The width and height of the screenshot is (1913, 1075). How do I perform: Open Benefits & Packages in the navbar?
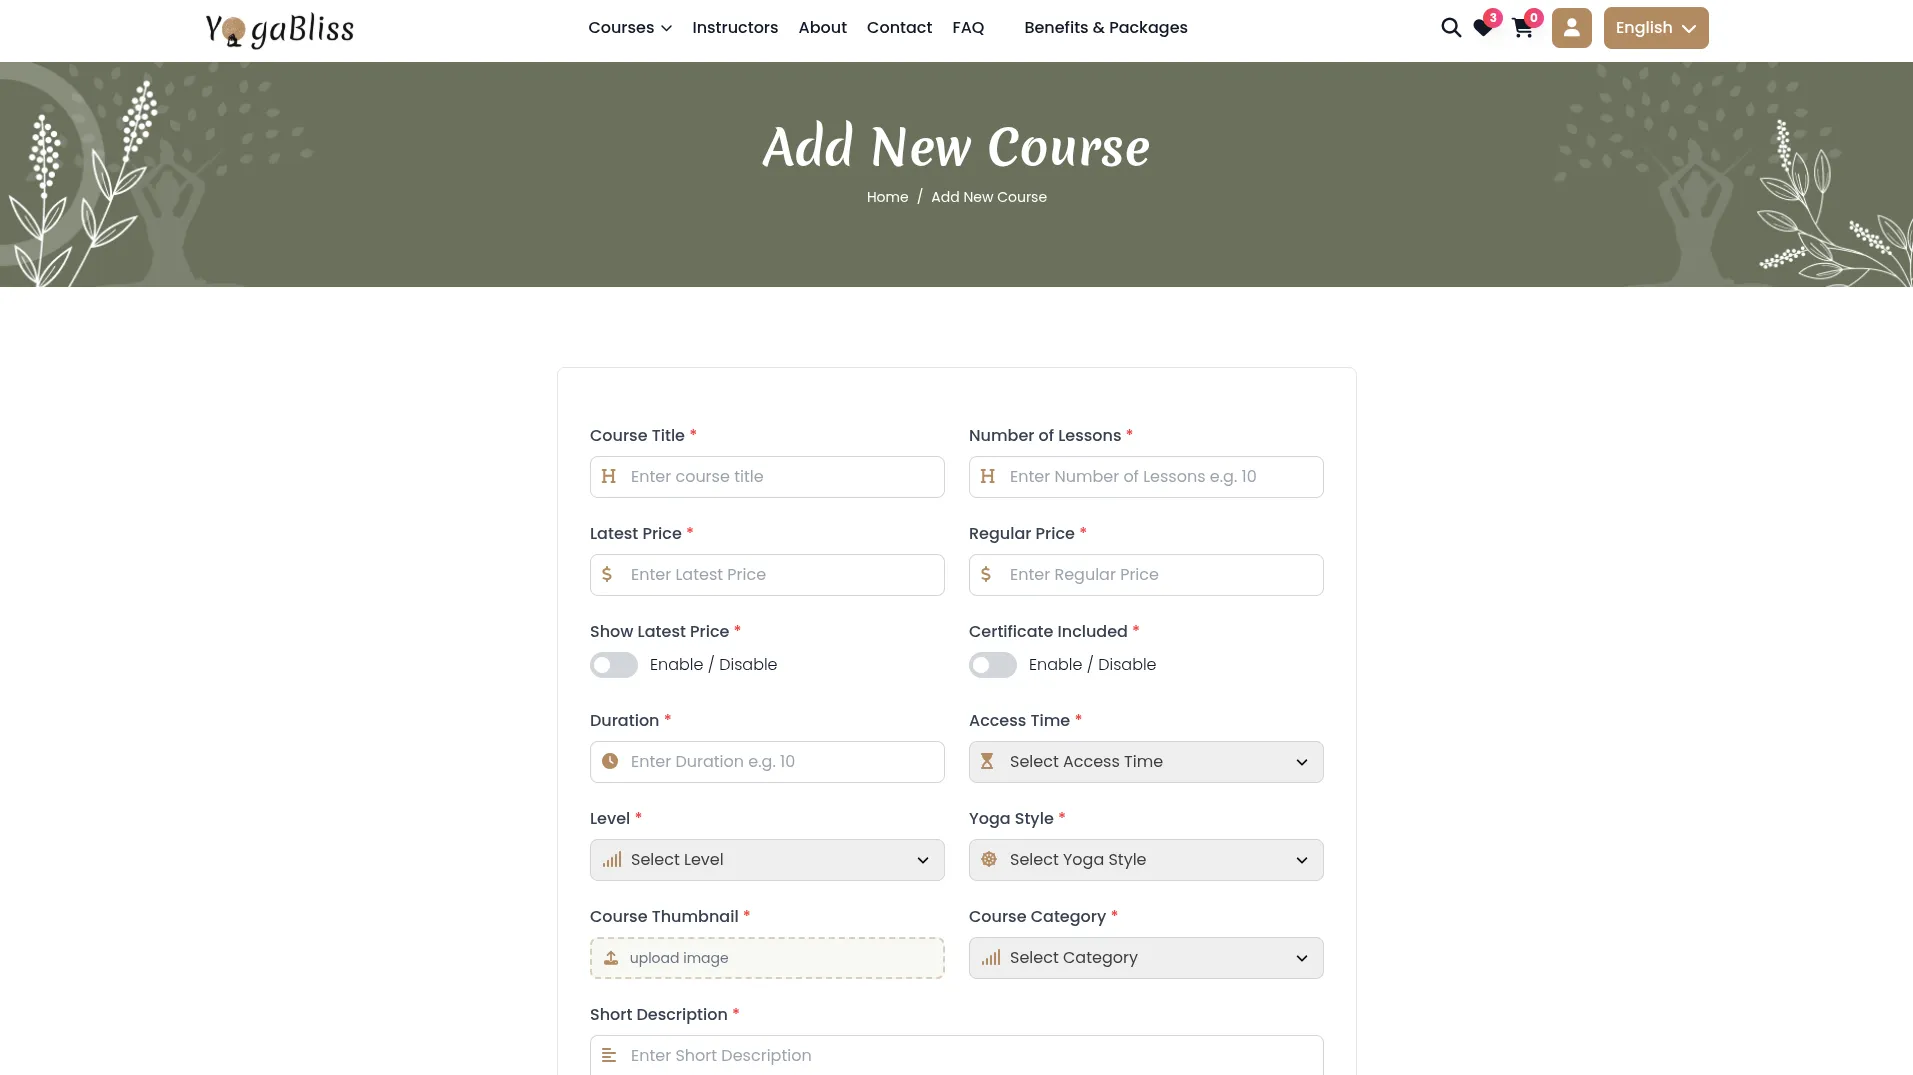pyautogui.click(x=1105, y=28)
